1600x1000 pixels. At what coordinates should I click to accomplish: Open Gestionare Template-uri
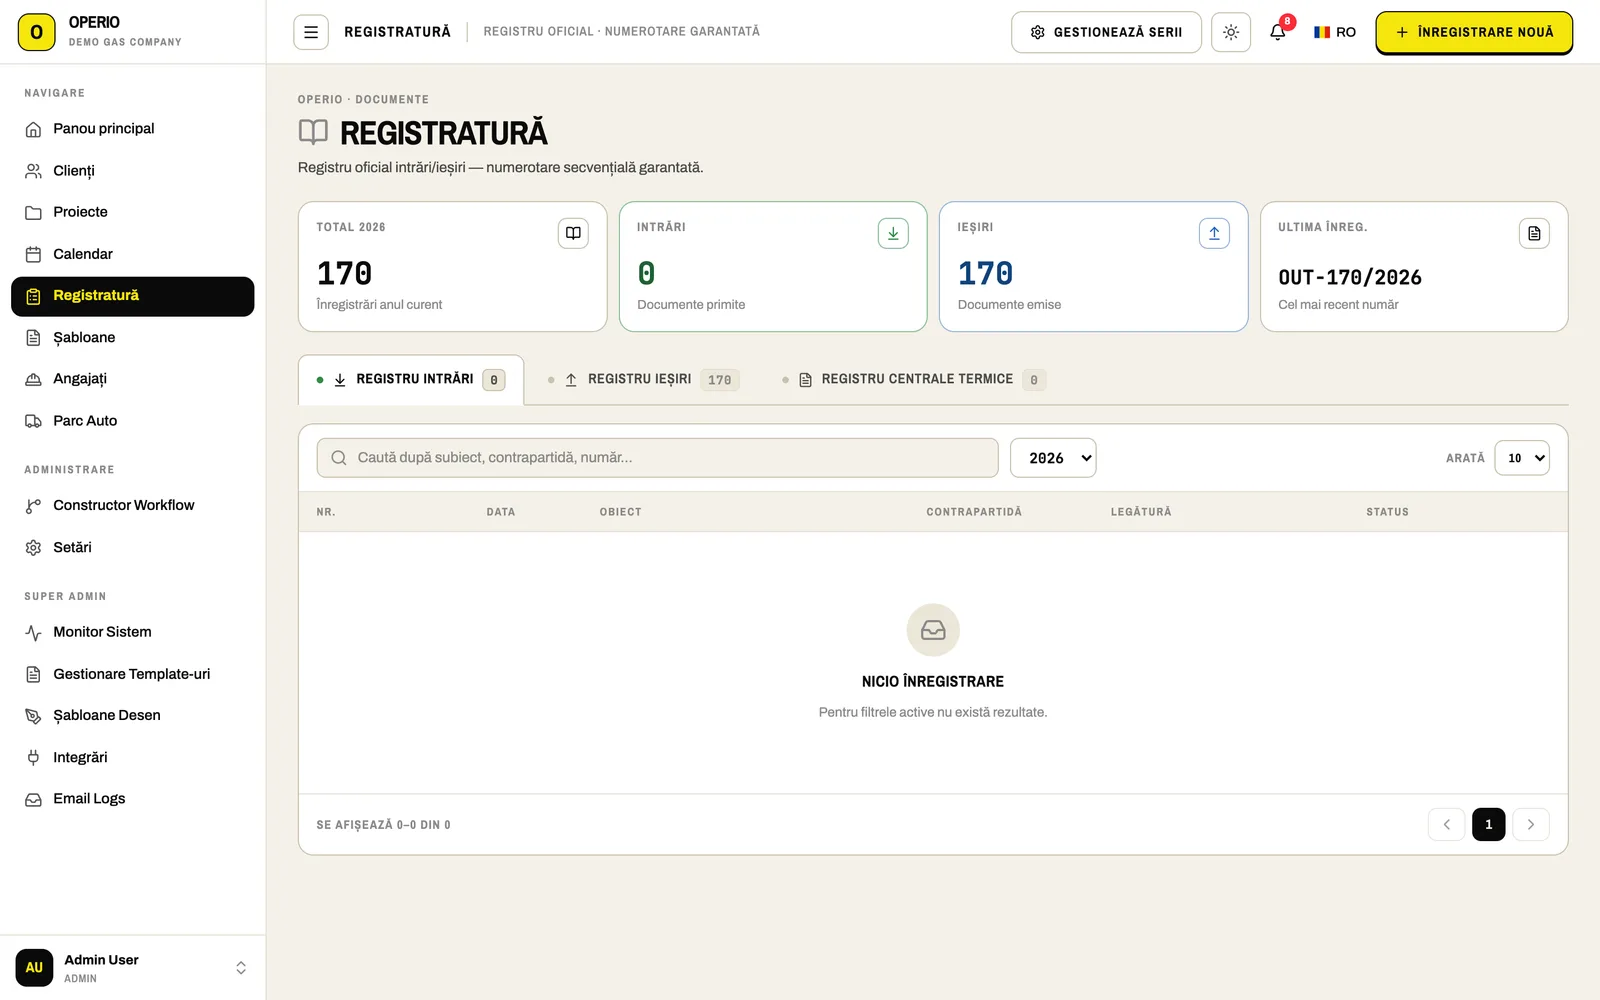tap(132, 674)
